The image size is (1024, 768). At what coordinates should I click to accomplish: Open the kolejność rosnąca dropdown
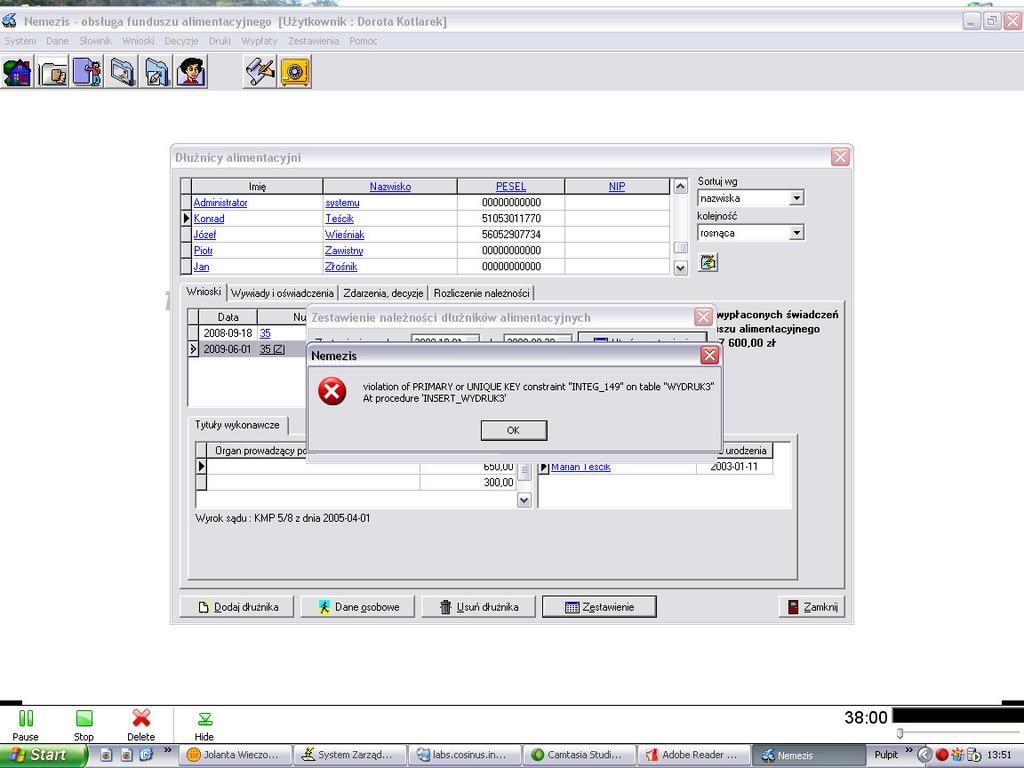(x=796, y=232)
